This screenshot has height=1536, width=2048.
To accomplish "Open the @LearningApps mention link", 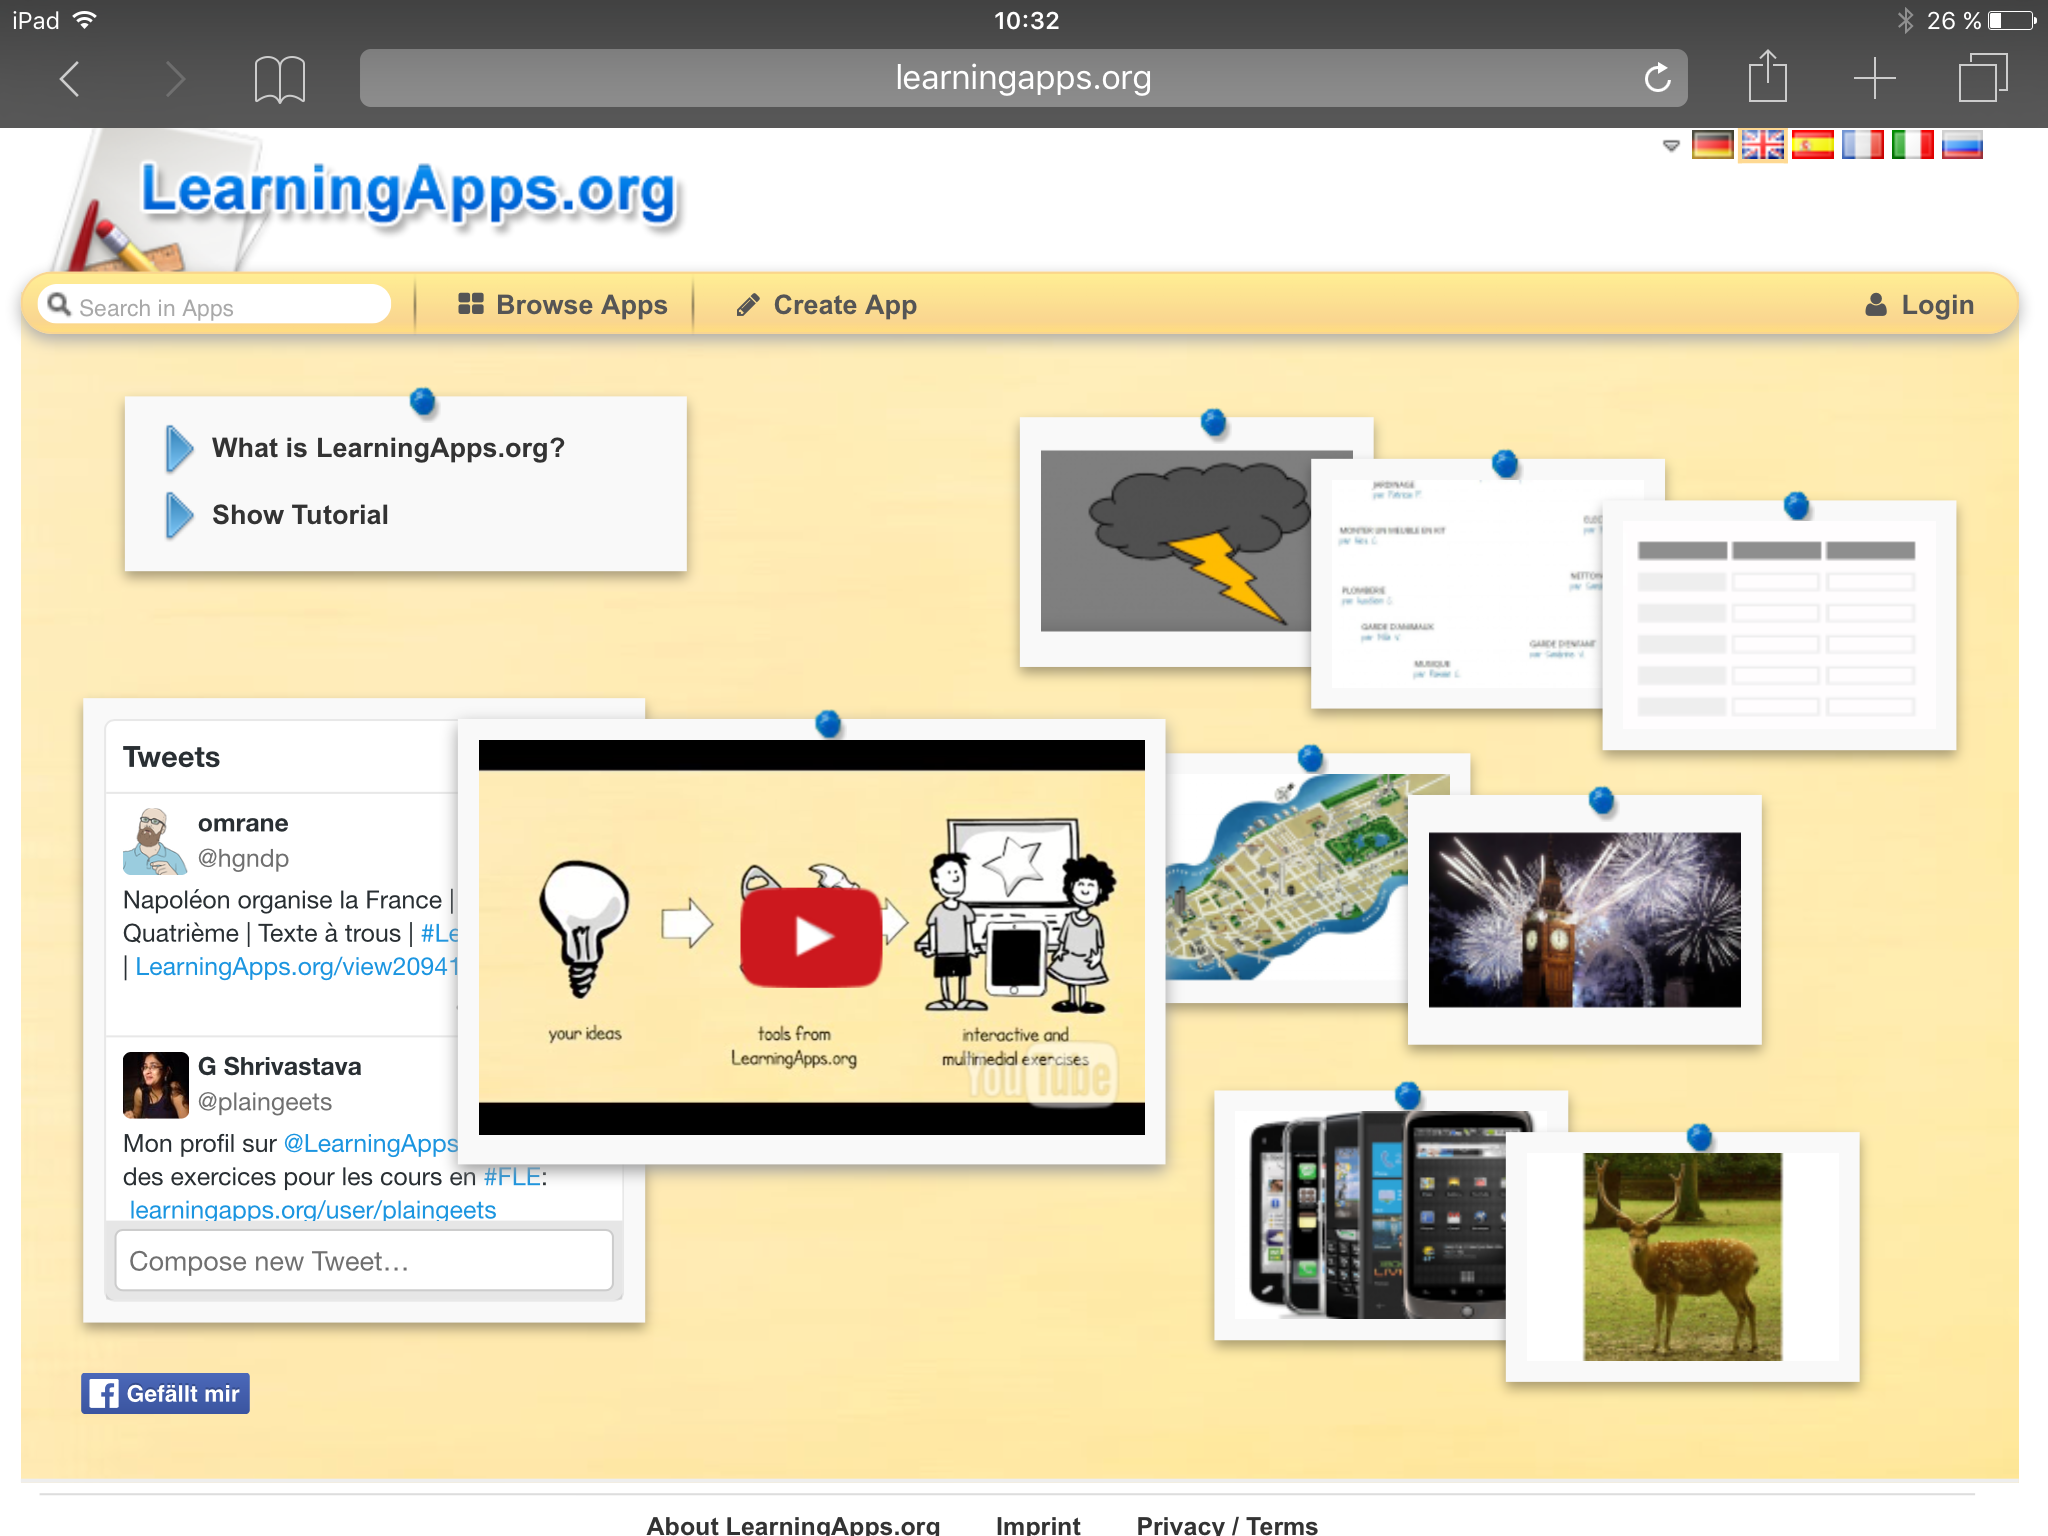I will pyautogui.click(x=370, y=1143).
